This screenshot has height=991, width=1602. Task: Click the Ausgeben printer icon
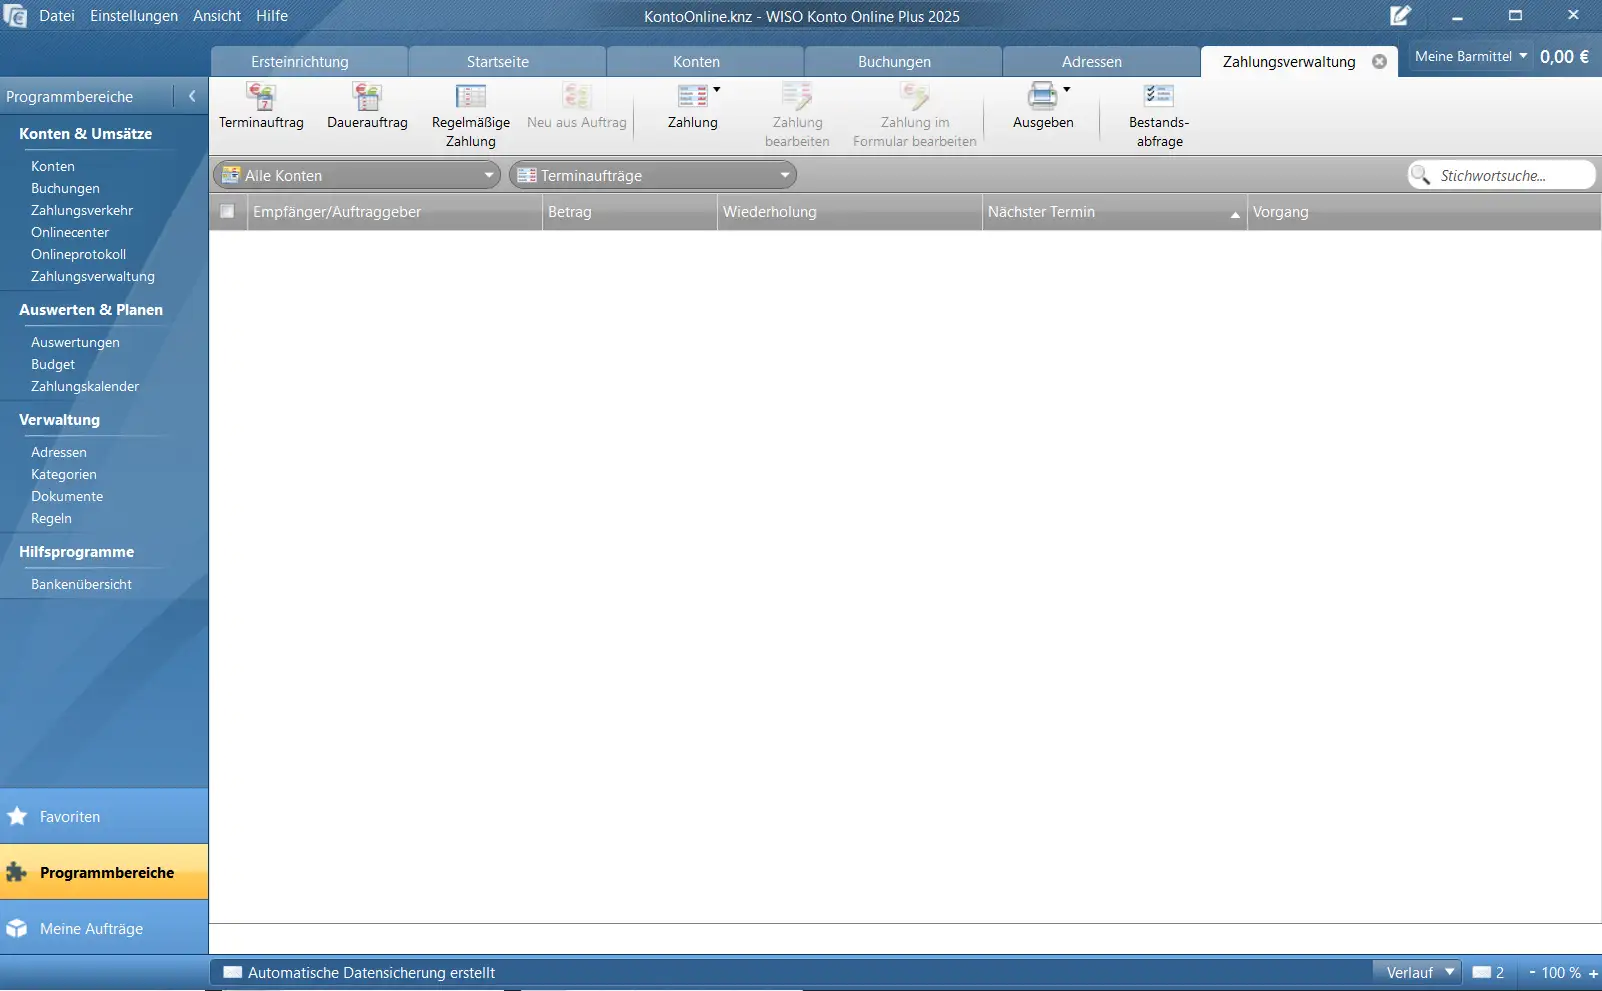(x=1042, y=97)
